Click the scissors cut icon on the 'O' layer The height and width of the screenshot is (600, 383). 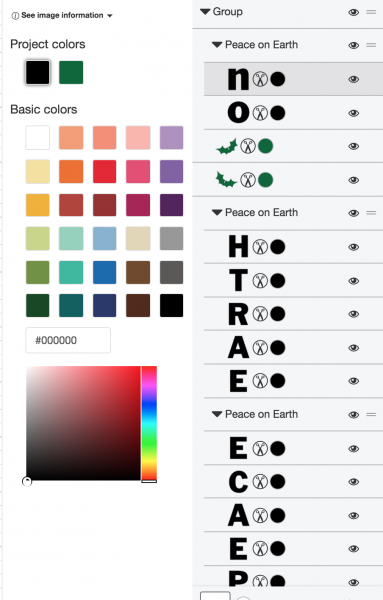[260, 113]
